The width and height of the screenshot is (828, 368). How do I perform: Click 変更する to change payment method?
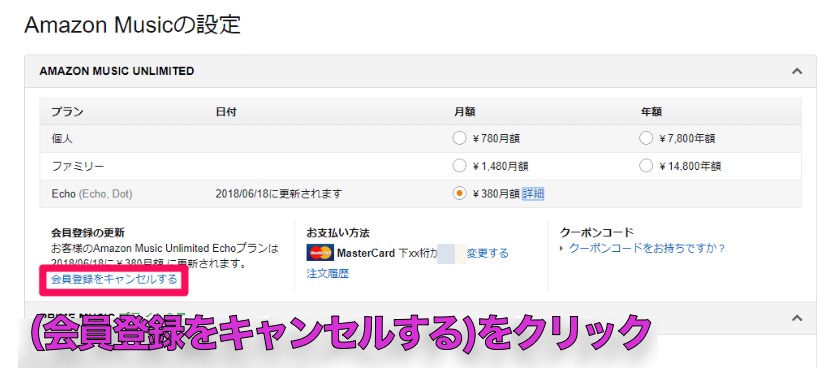pyautogui.click(x=487, y=253)
